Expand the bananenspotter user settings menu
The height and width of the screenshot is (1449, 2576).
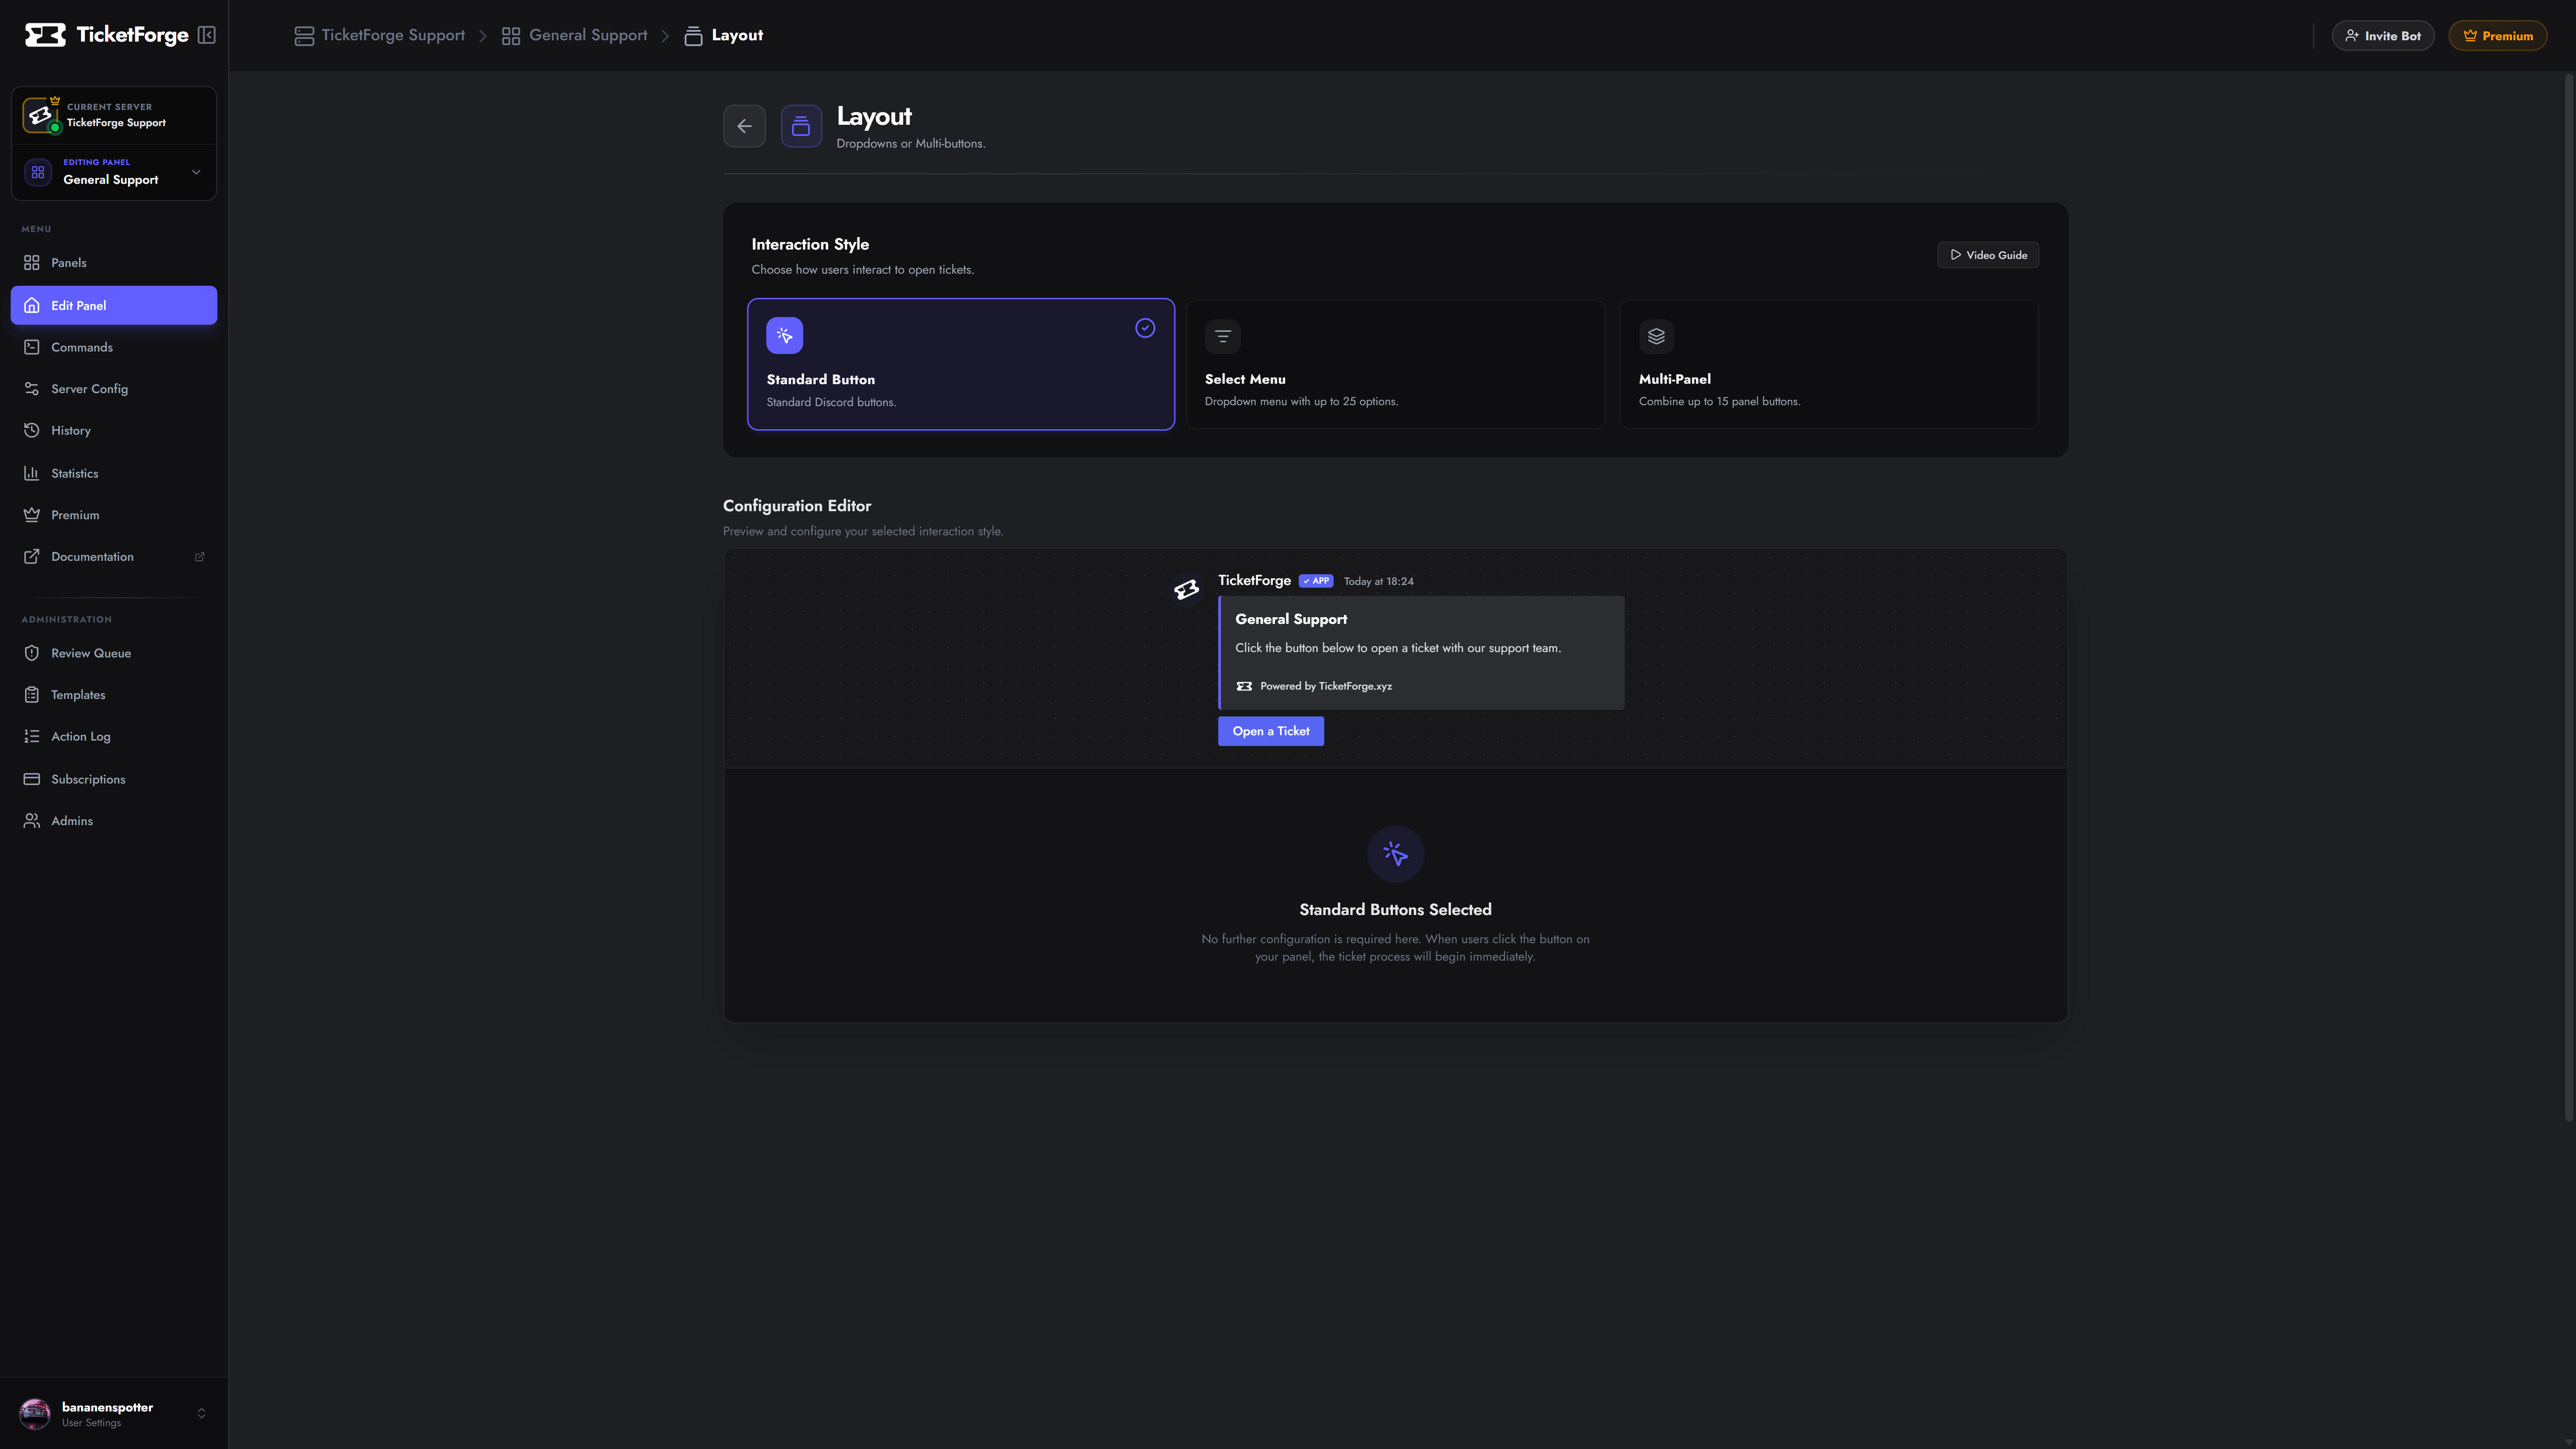(114, 1414)
